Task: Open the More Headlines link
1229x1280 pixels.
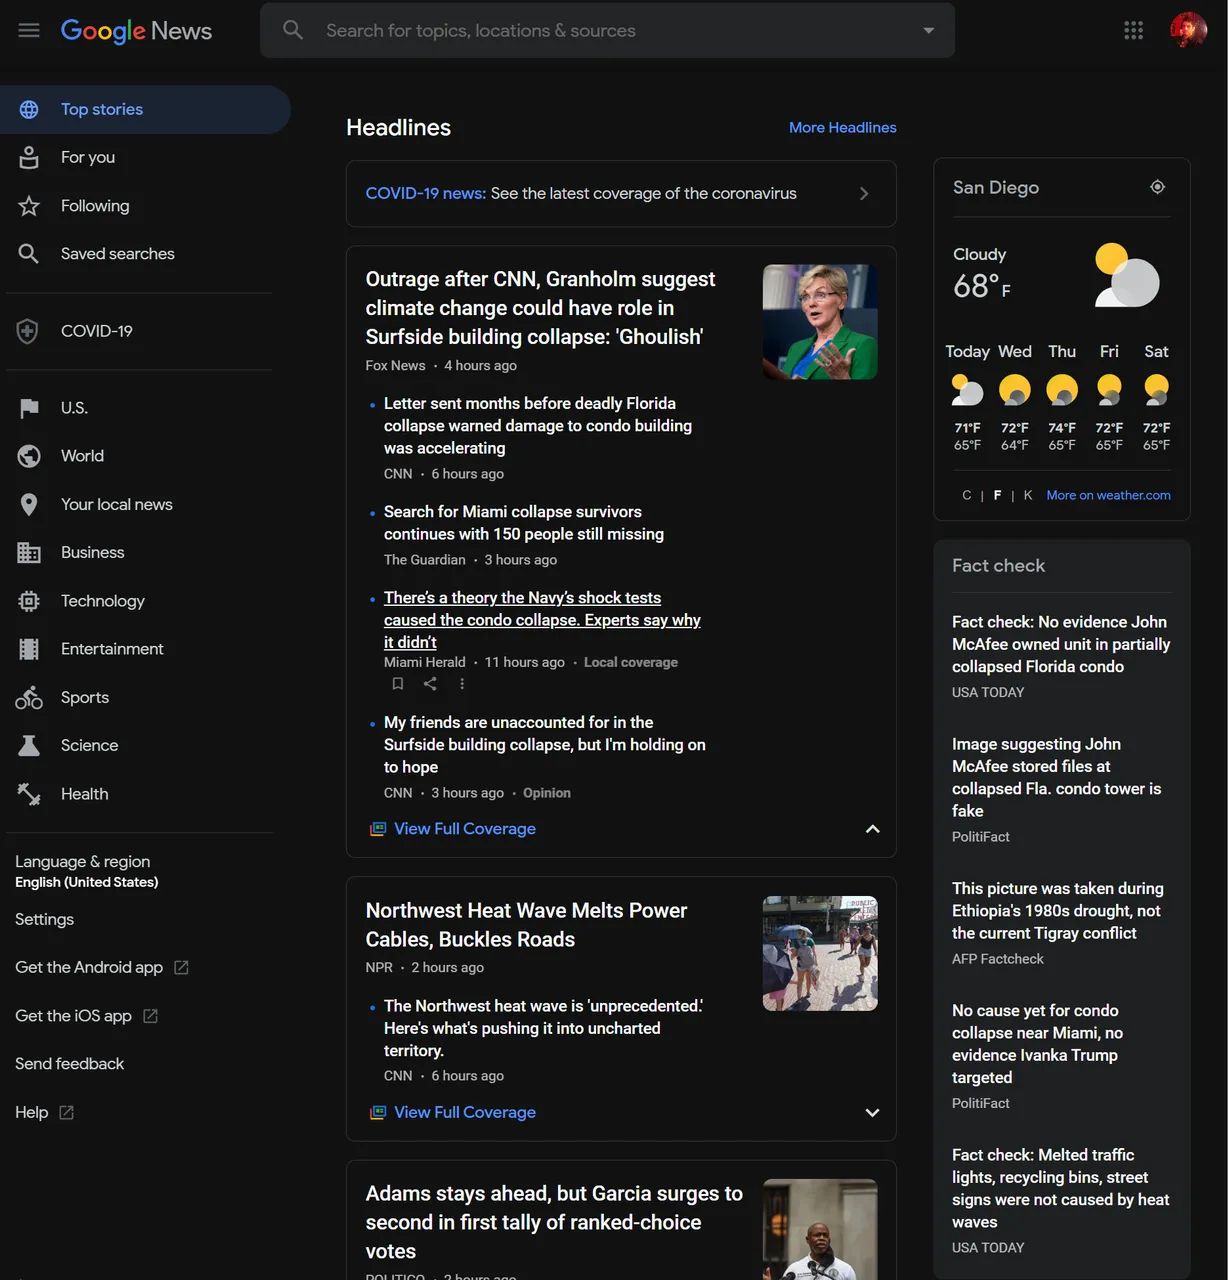Action: click(842, 127)
